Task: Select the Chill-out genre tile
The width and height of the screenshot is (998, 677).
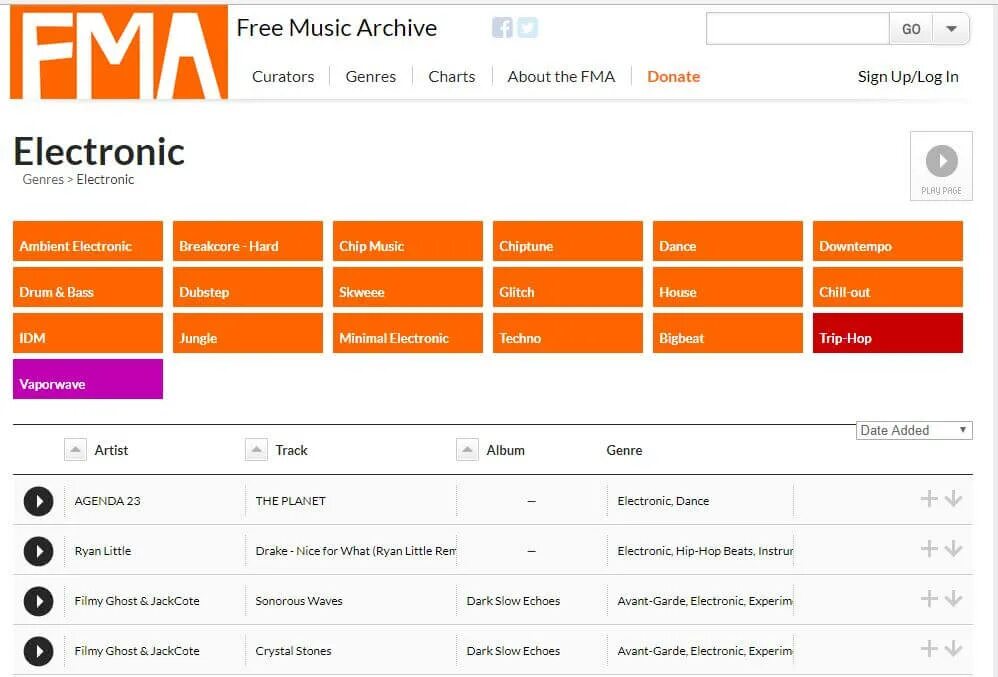Action: [x=888, y=287]
